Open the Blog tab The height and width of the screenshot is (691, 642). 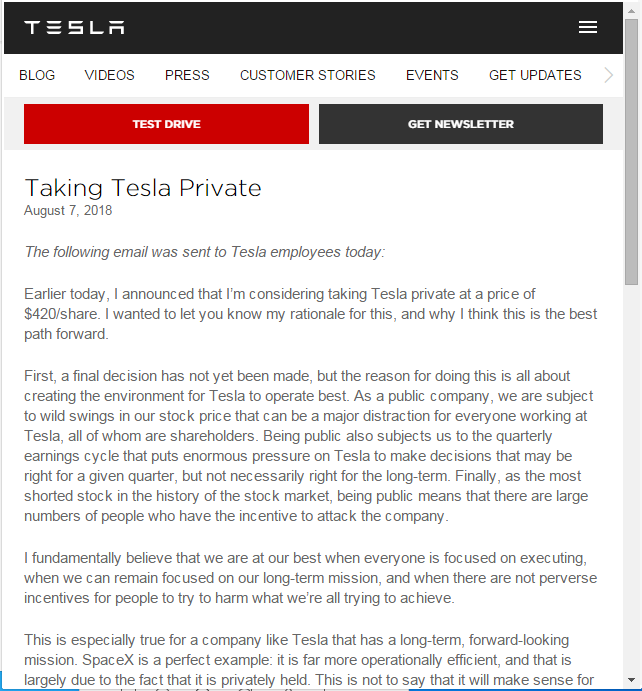tap(37, 75)
